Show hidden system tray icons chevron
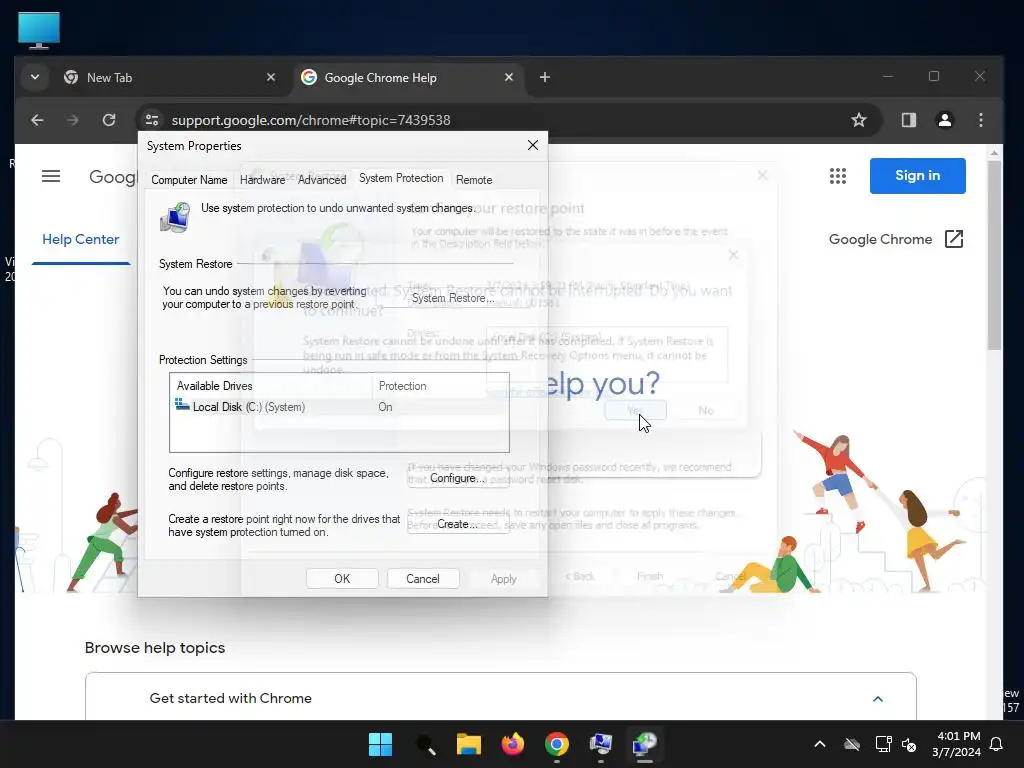The image size is (1024, 768). click(x=820, y=744)
